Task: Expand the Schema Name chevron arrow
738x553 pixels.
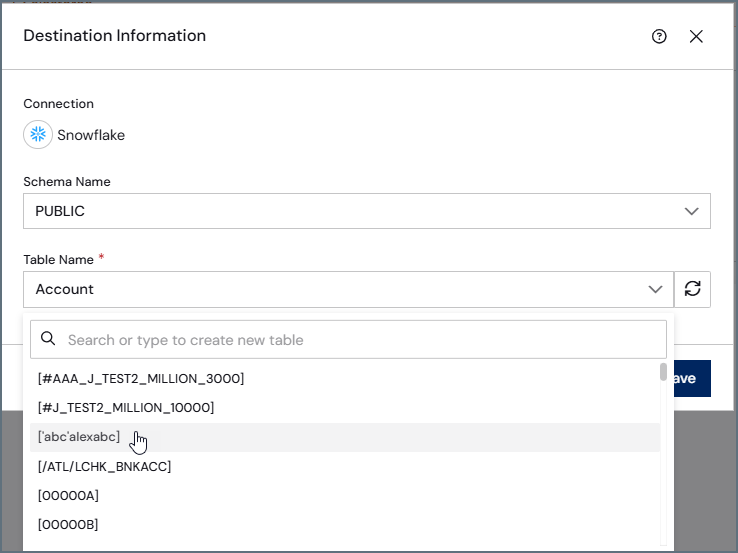Action: click(691, 211)
